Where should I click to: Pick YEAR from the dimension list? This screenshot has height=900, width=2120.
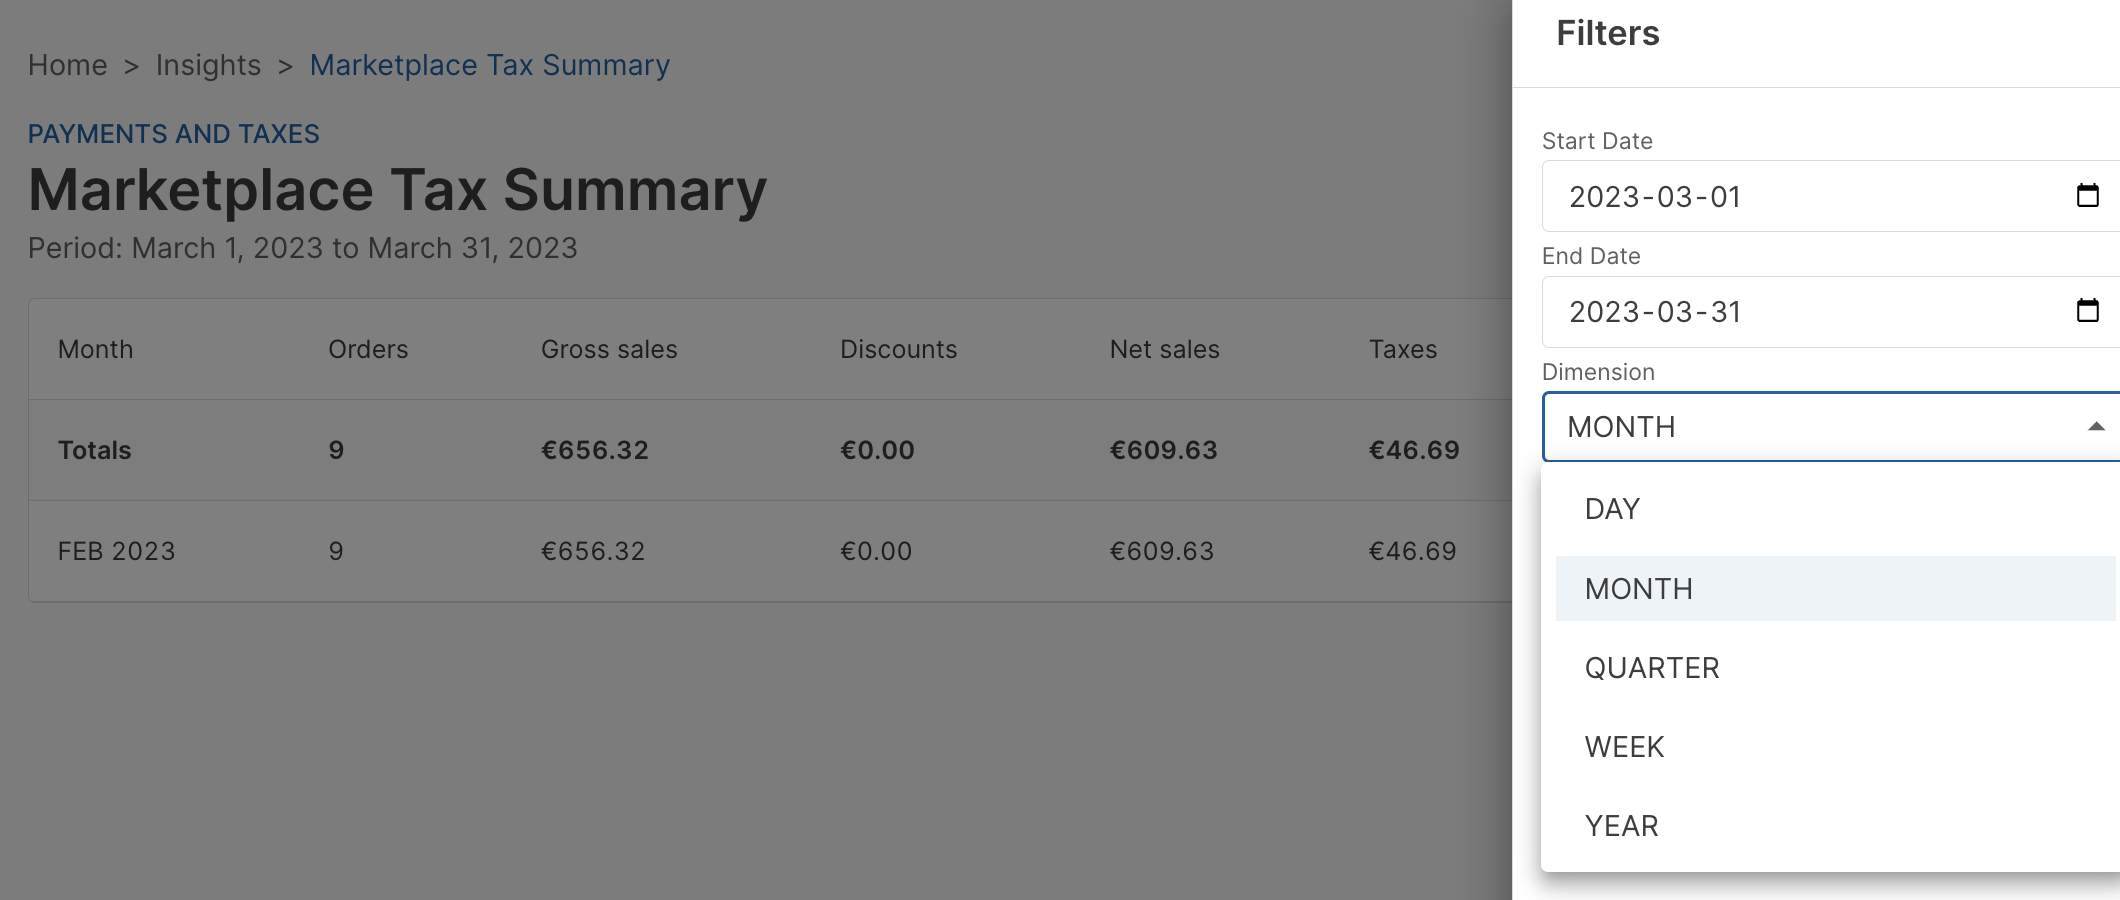click(1621, 826)
